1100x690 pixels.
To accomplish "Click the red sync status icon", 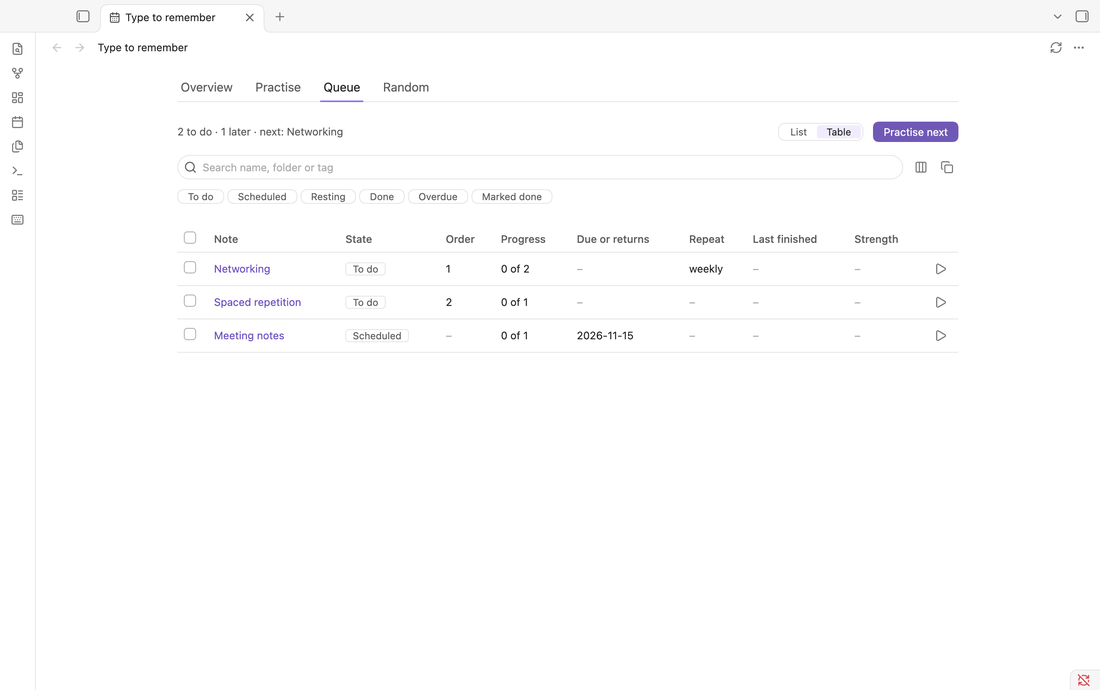I will [1084, 680].
